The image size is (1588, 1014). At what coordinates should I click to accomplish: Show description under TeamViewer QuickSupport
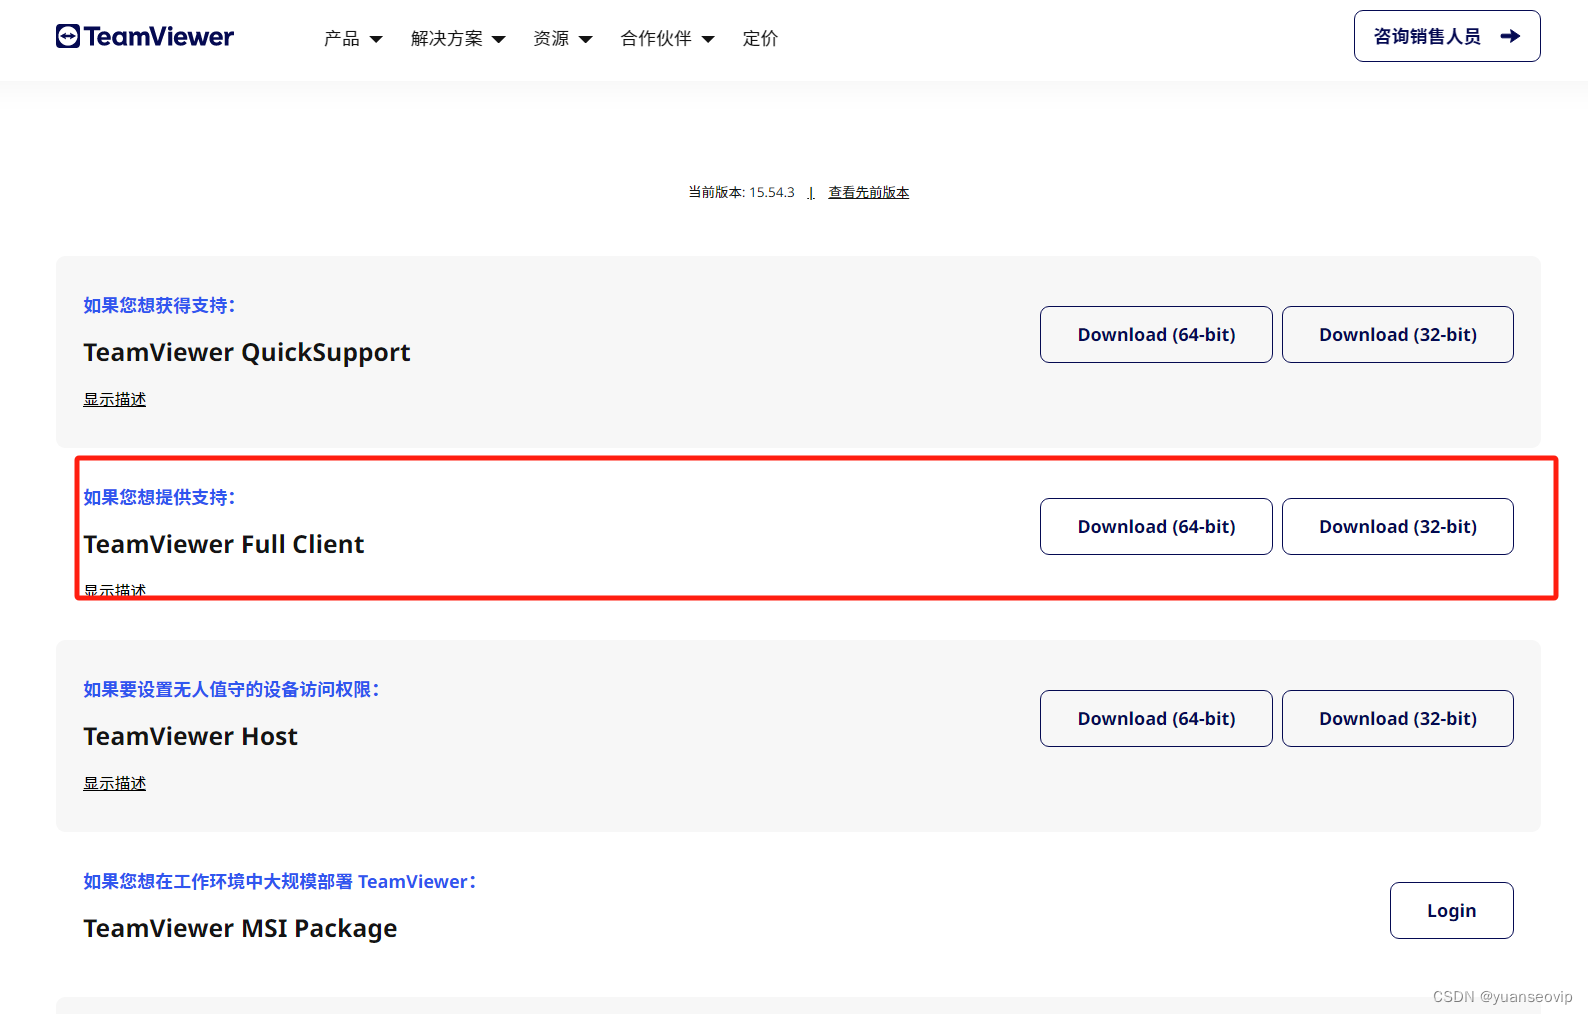[x=114, y=399]
